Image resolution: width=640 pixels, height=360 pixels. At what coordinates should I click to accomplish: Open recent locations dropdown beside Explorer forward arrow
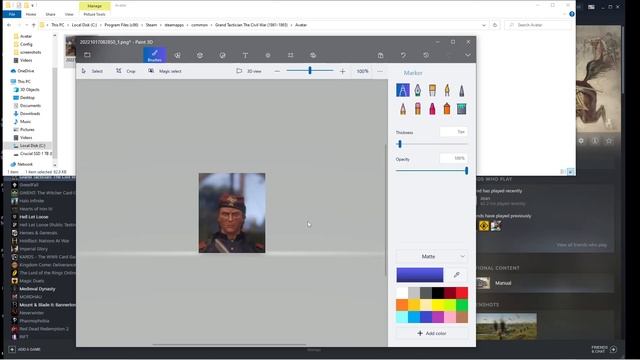tap(27, 25)
